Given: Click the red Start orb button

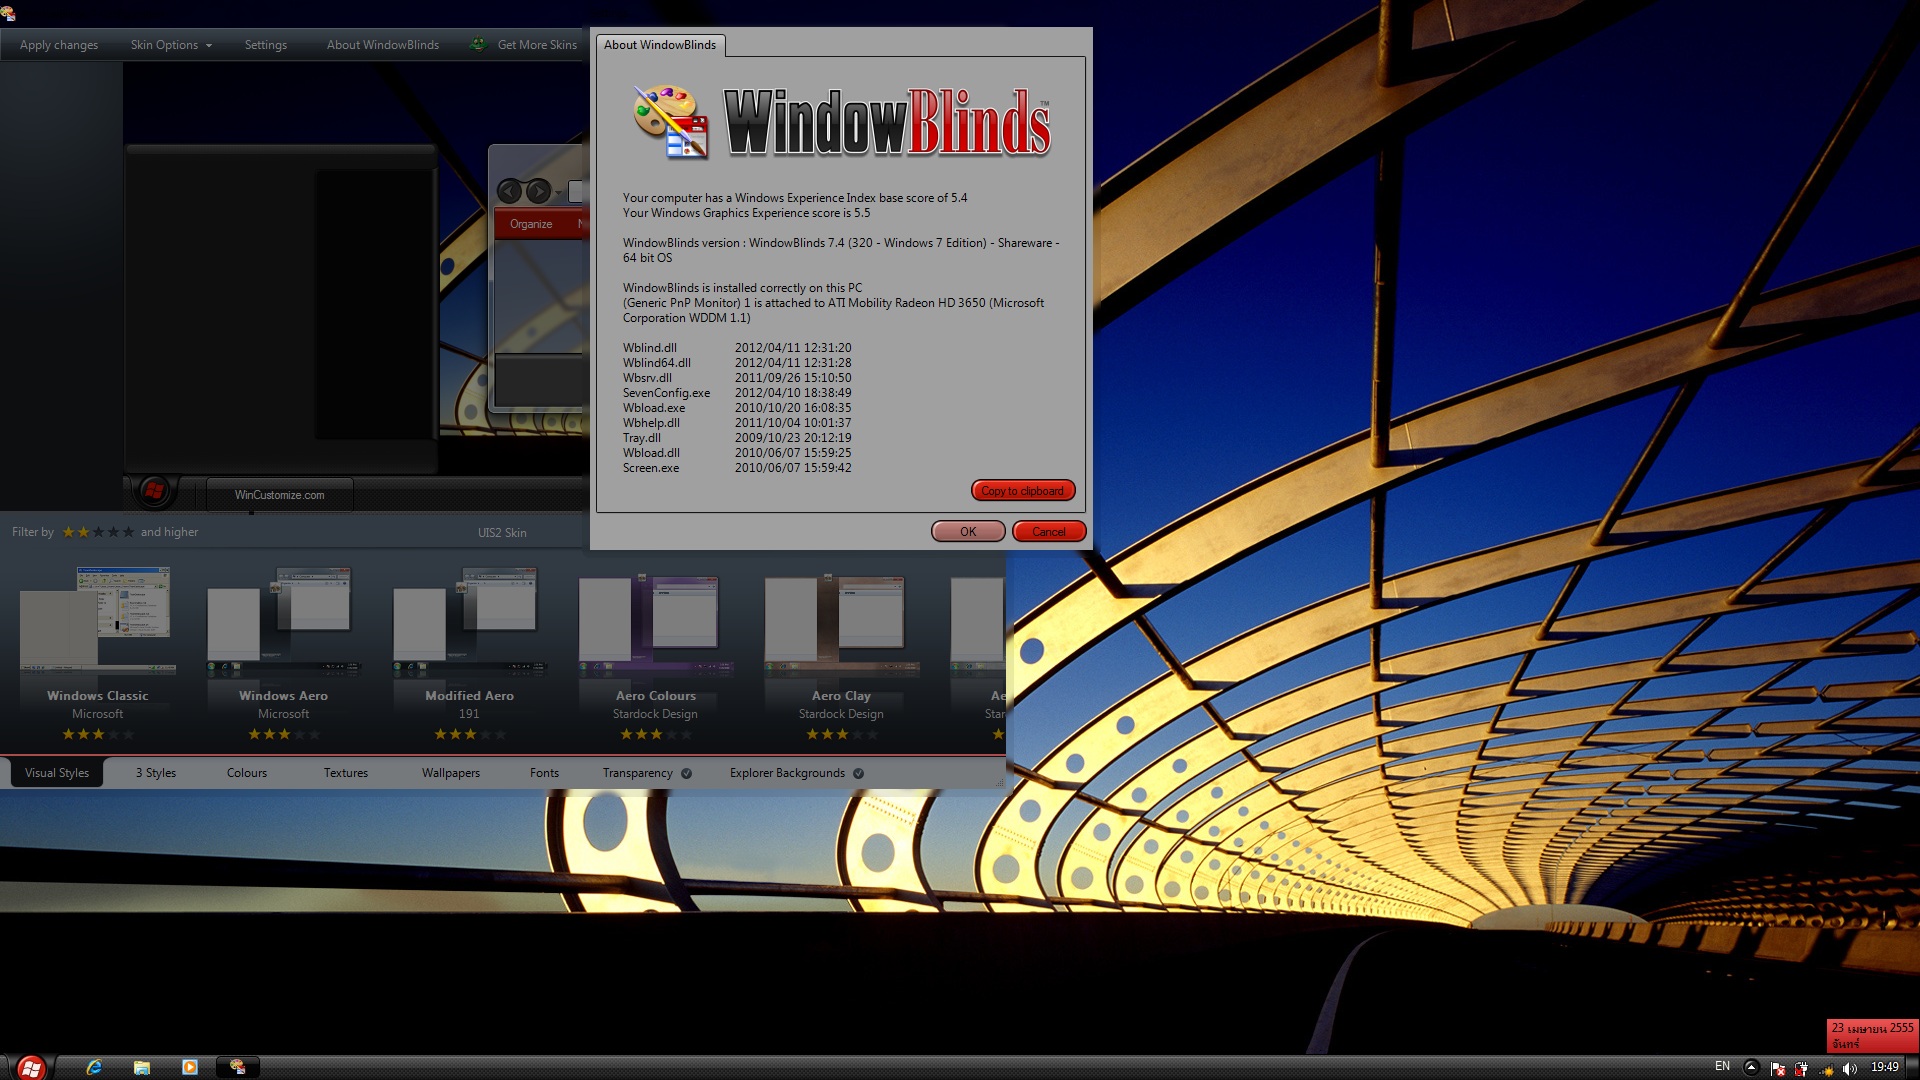Looking at the screenshot, I should (31, 1067).
